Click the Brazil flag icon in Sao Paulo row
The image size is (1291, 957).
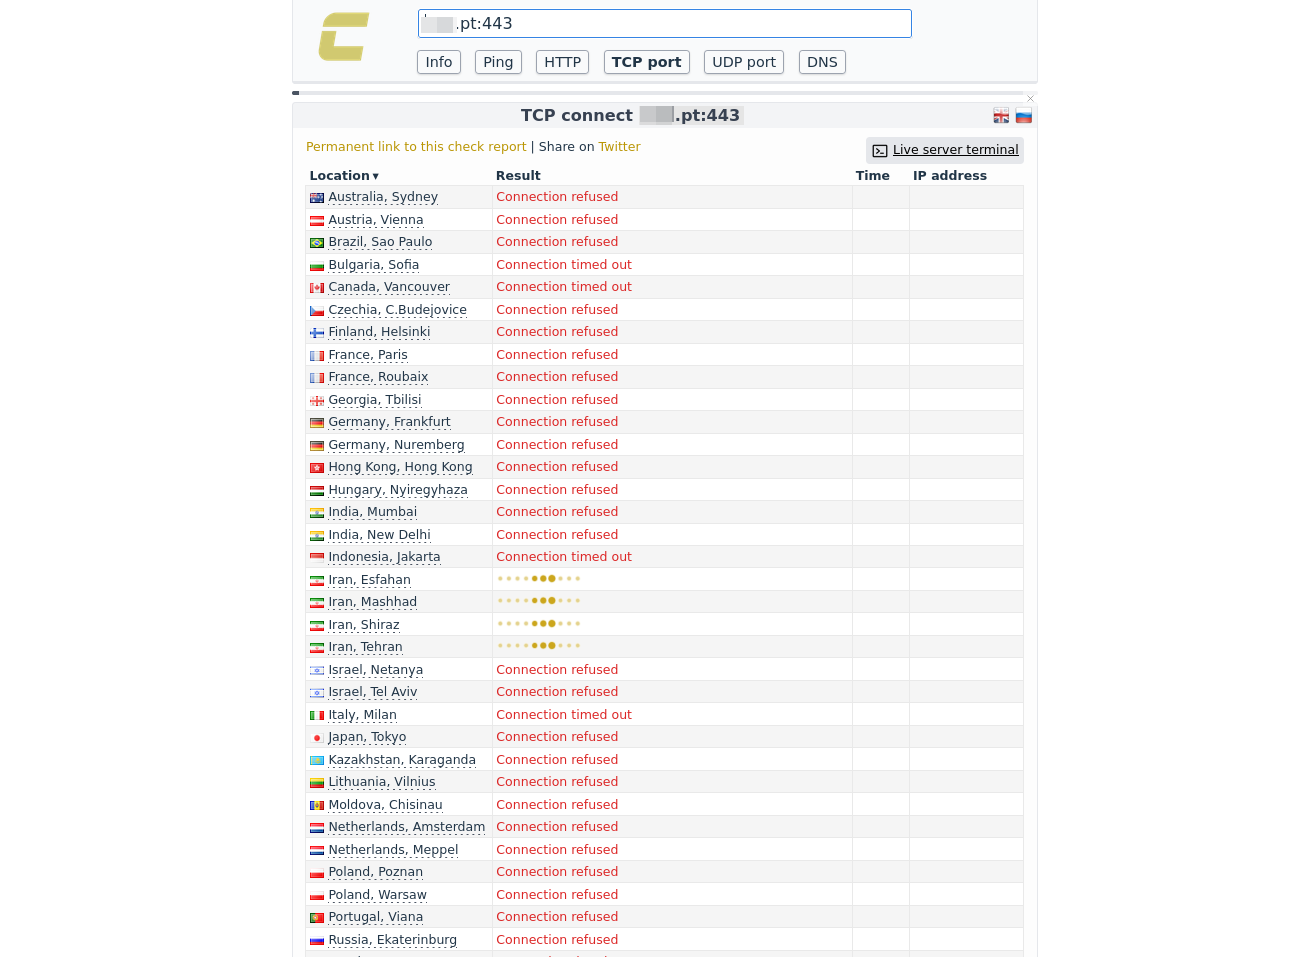[x=317, y=243]
